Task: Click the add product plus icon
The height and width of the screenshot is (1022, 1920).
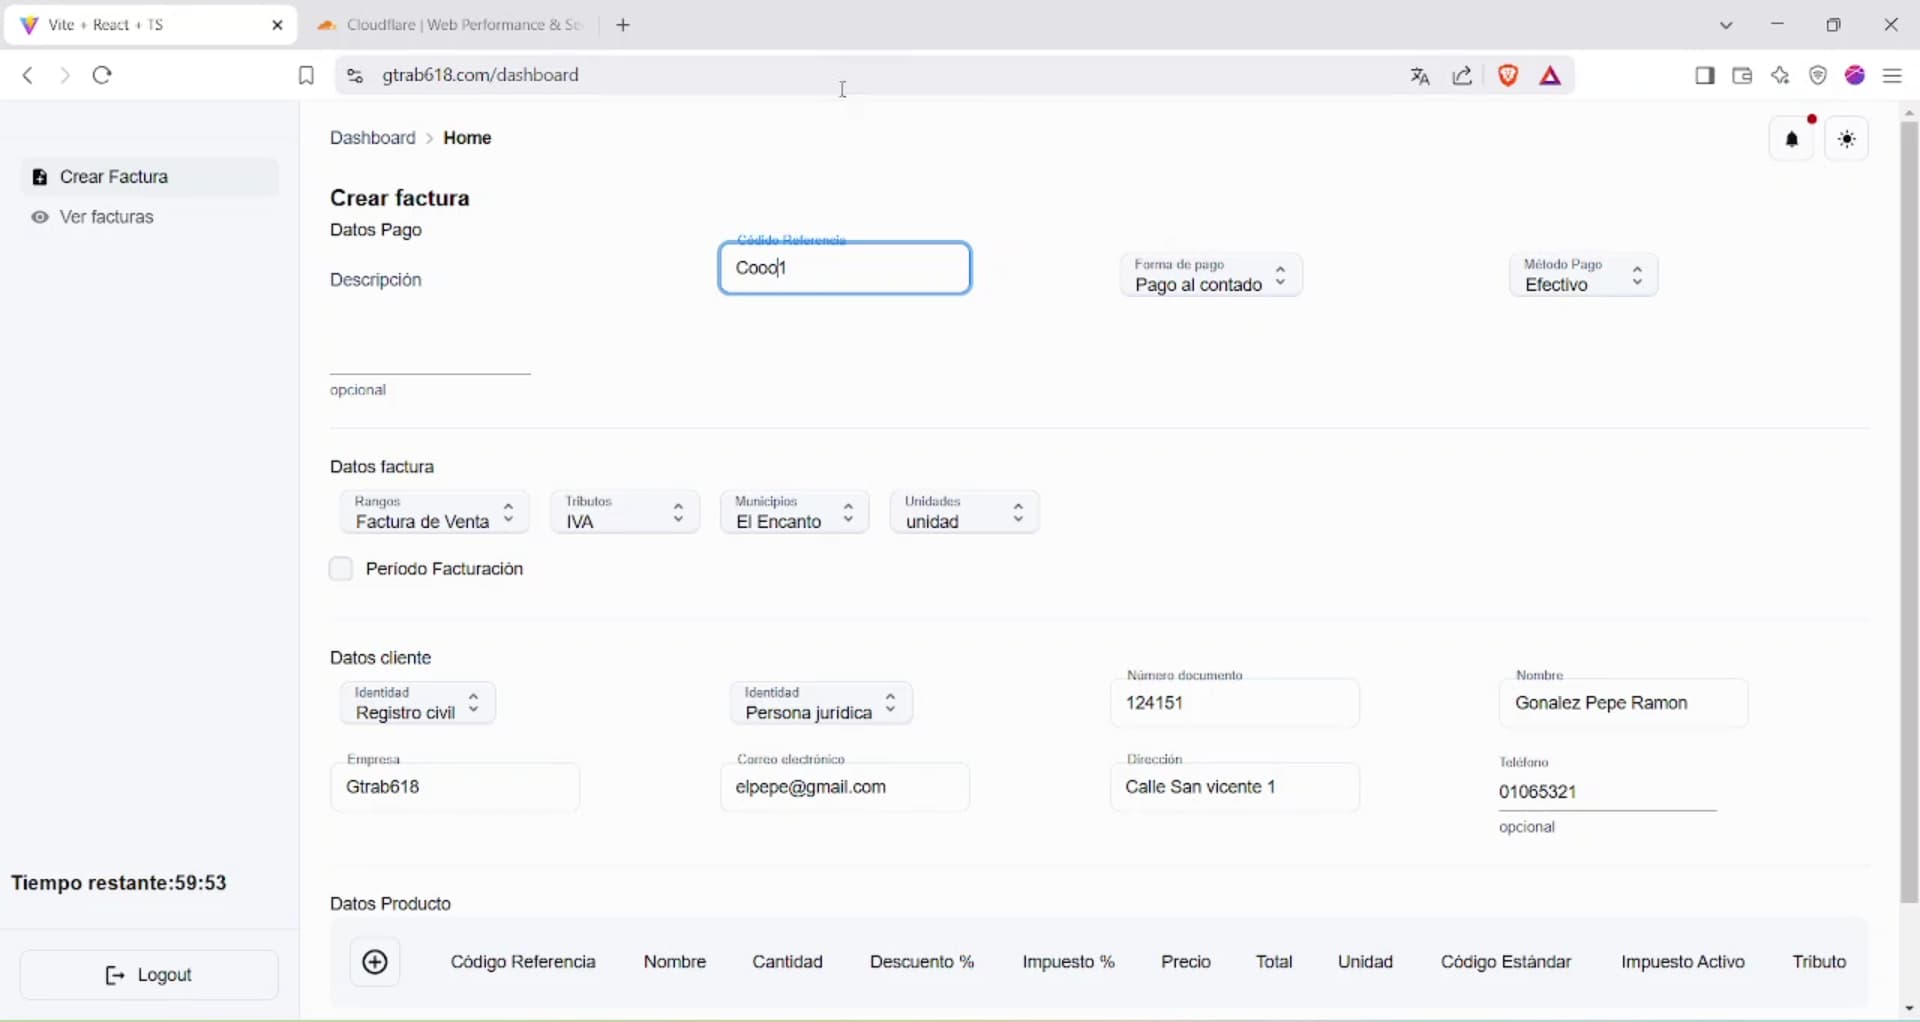Action: [x=374, y=962]
